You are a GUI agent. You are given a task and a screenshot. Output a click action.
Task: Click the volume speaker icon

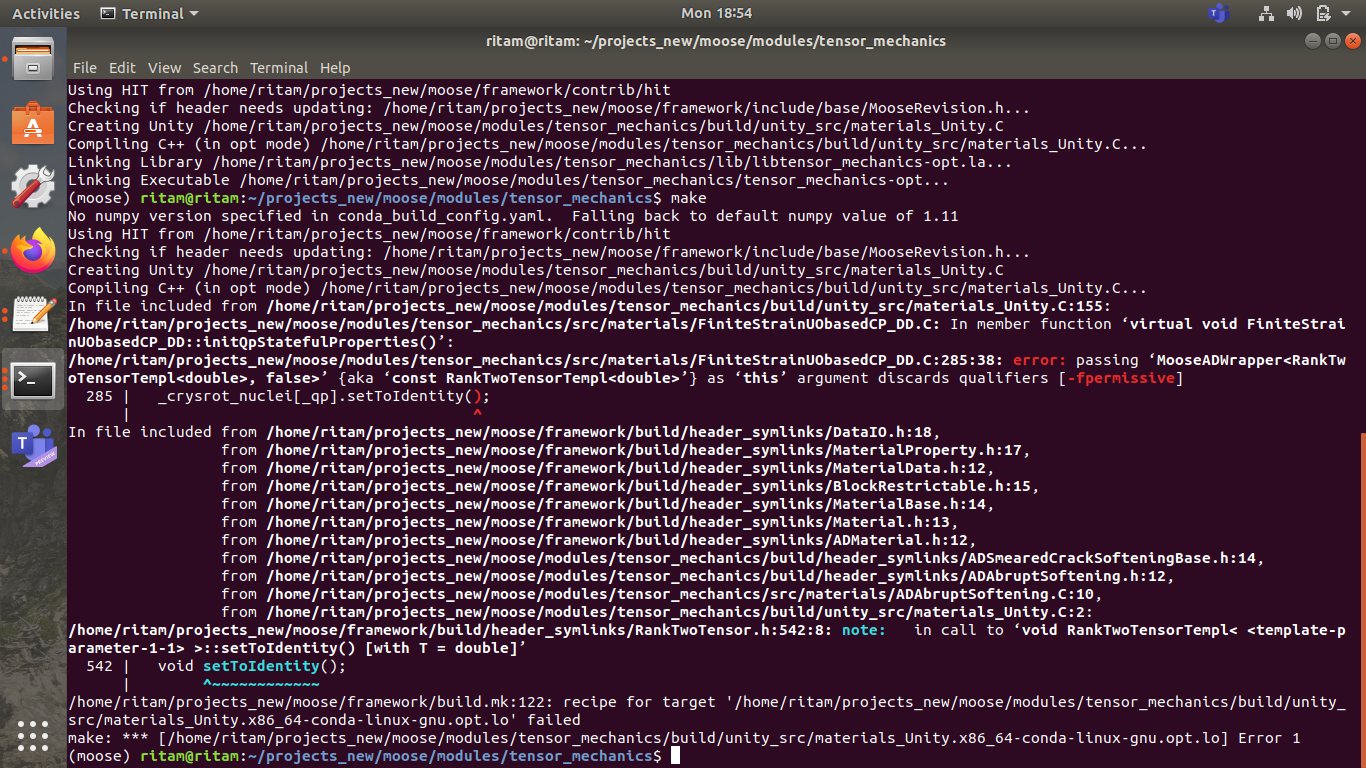(1294, 13)
